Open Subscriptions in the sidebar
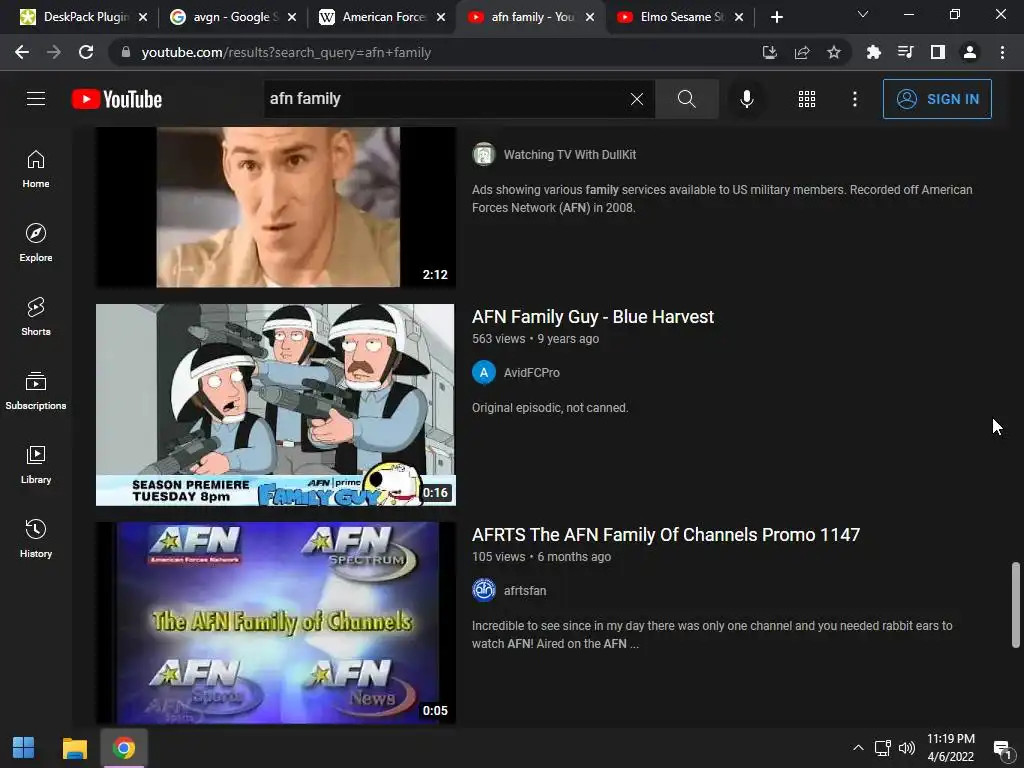1024x768 pixels. point(36,391)
